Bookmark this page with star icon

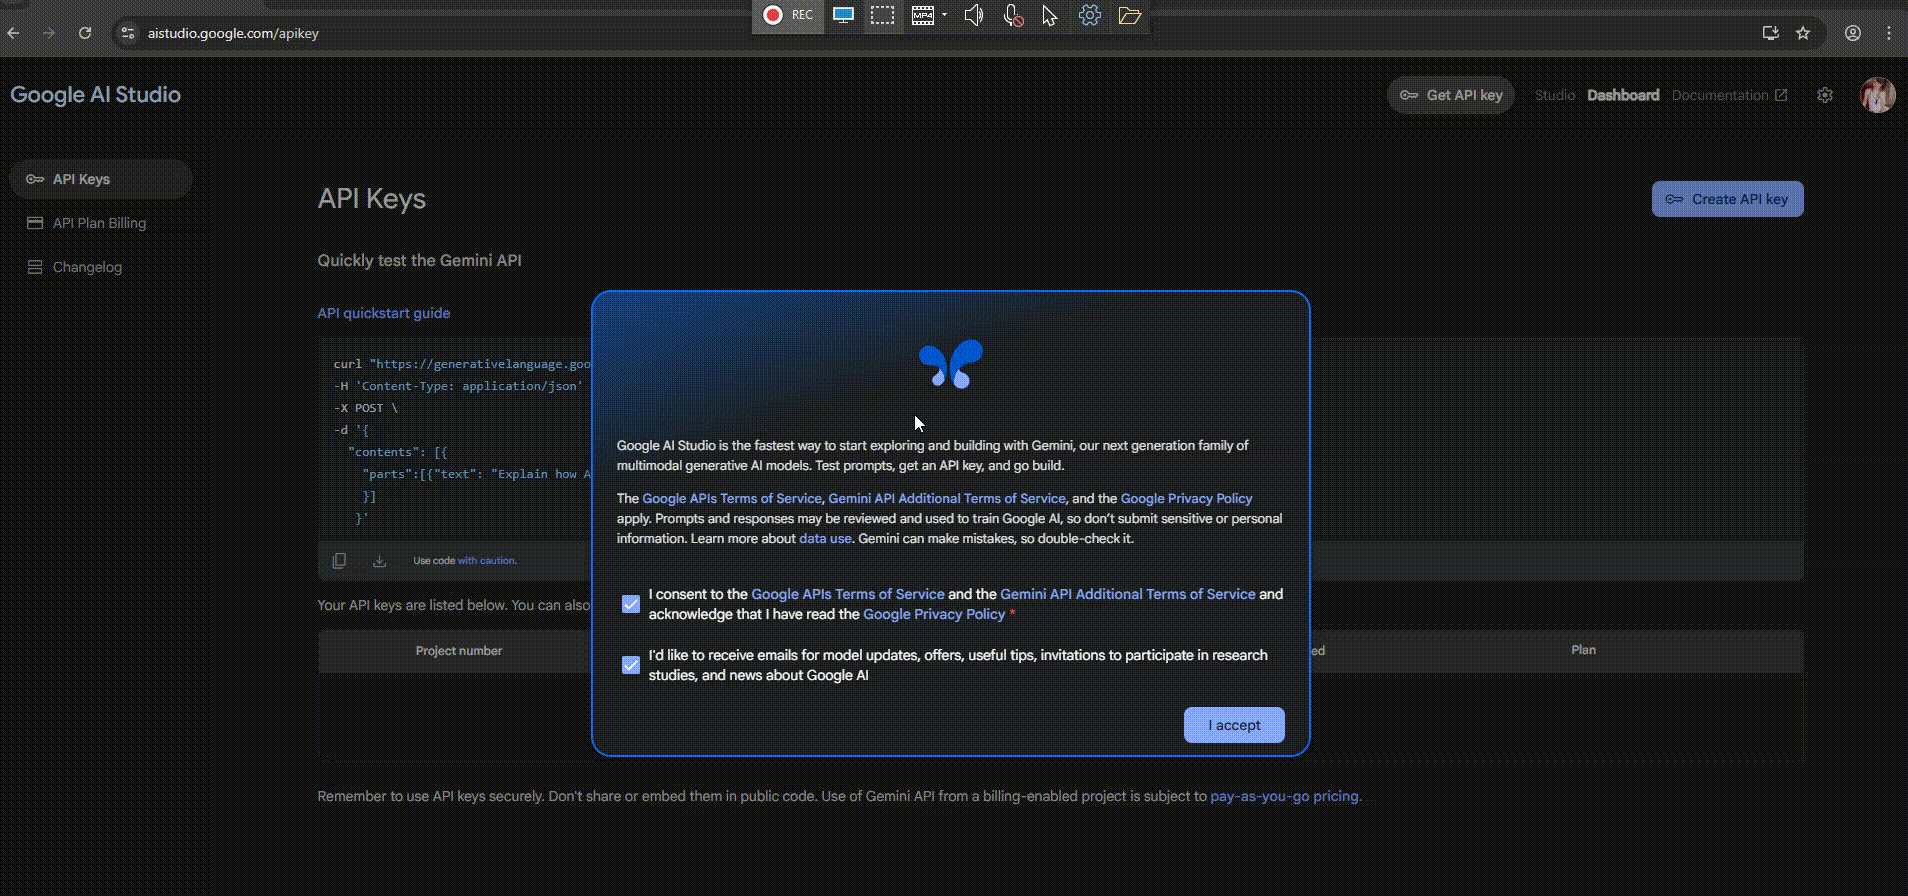pos(1803,33)
